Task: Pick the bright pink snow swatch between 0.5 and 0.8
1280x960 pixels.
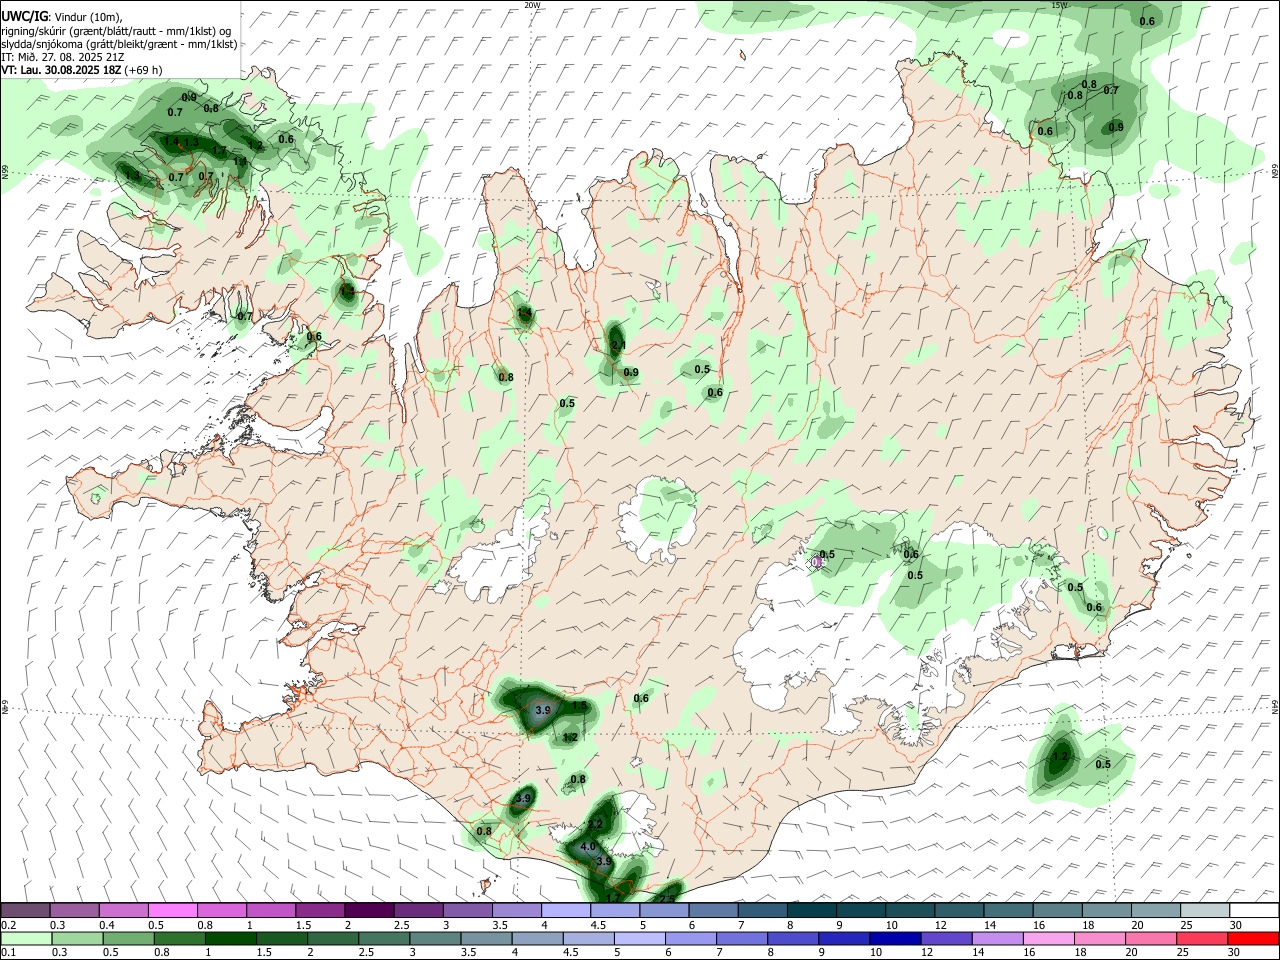Action: (x=173, y=910)
